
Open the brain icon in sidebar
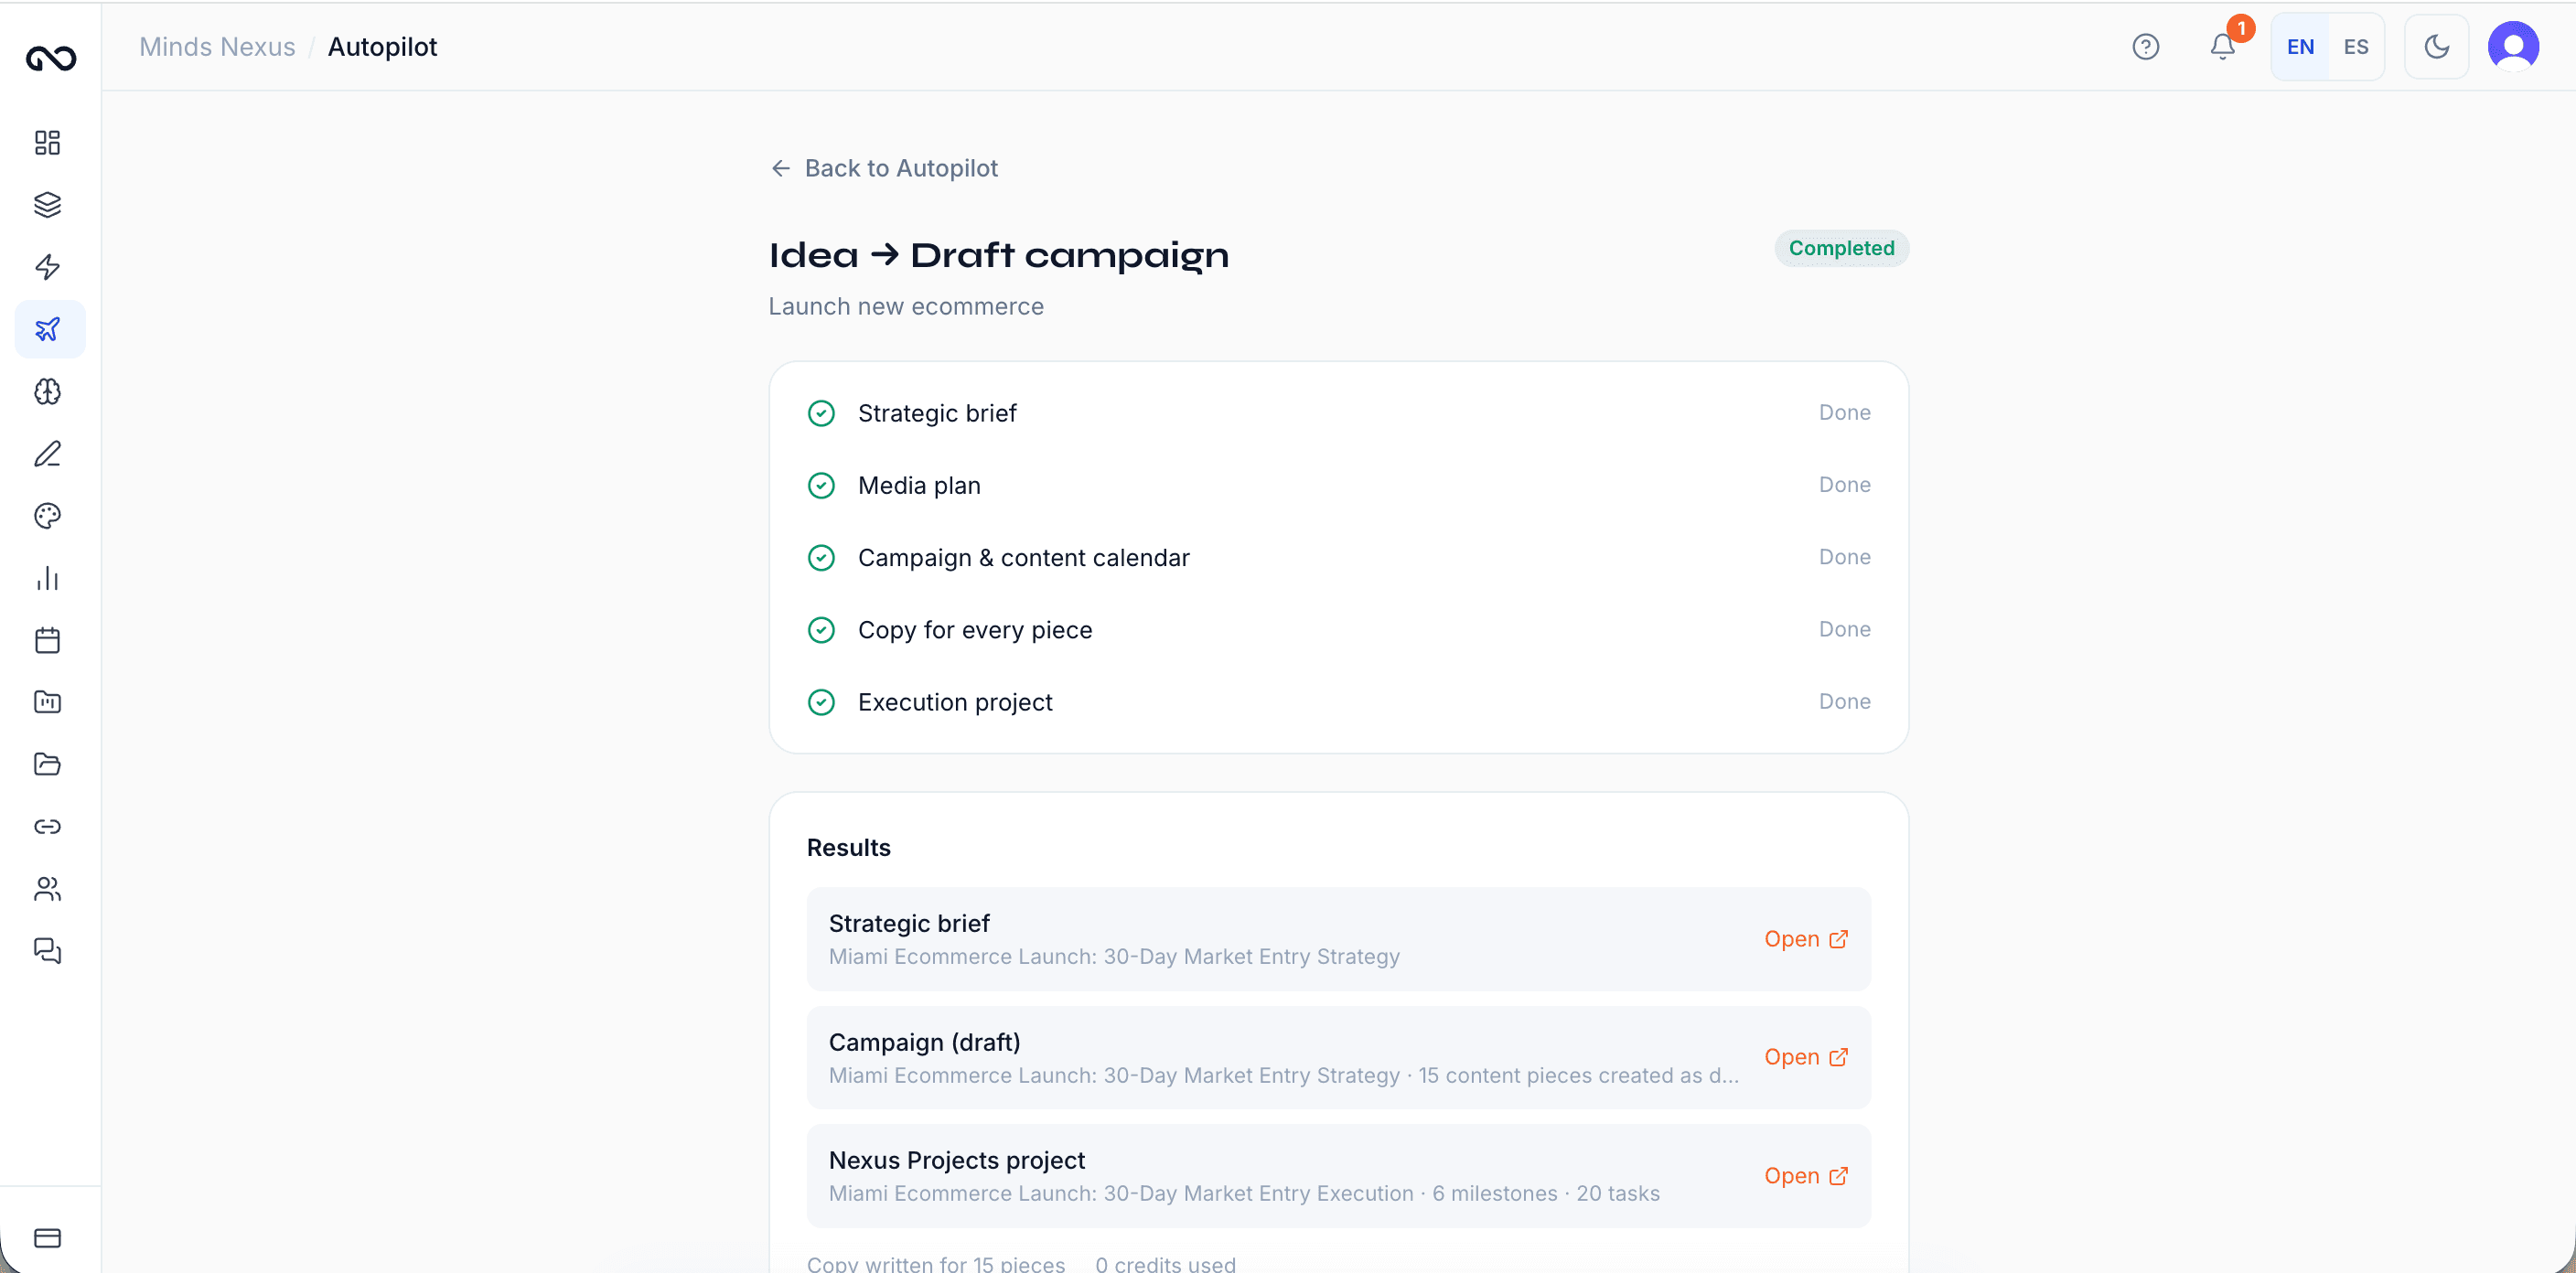[x=47, y=391]
